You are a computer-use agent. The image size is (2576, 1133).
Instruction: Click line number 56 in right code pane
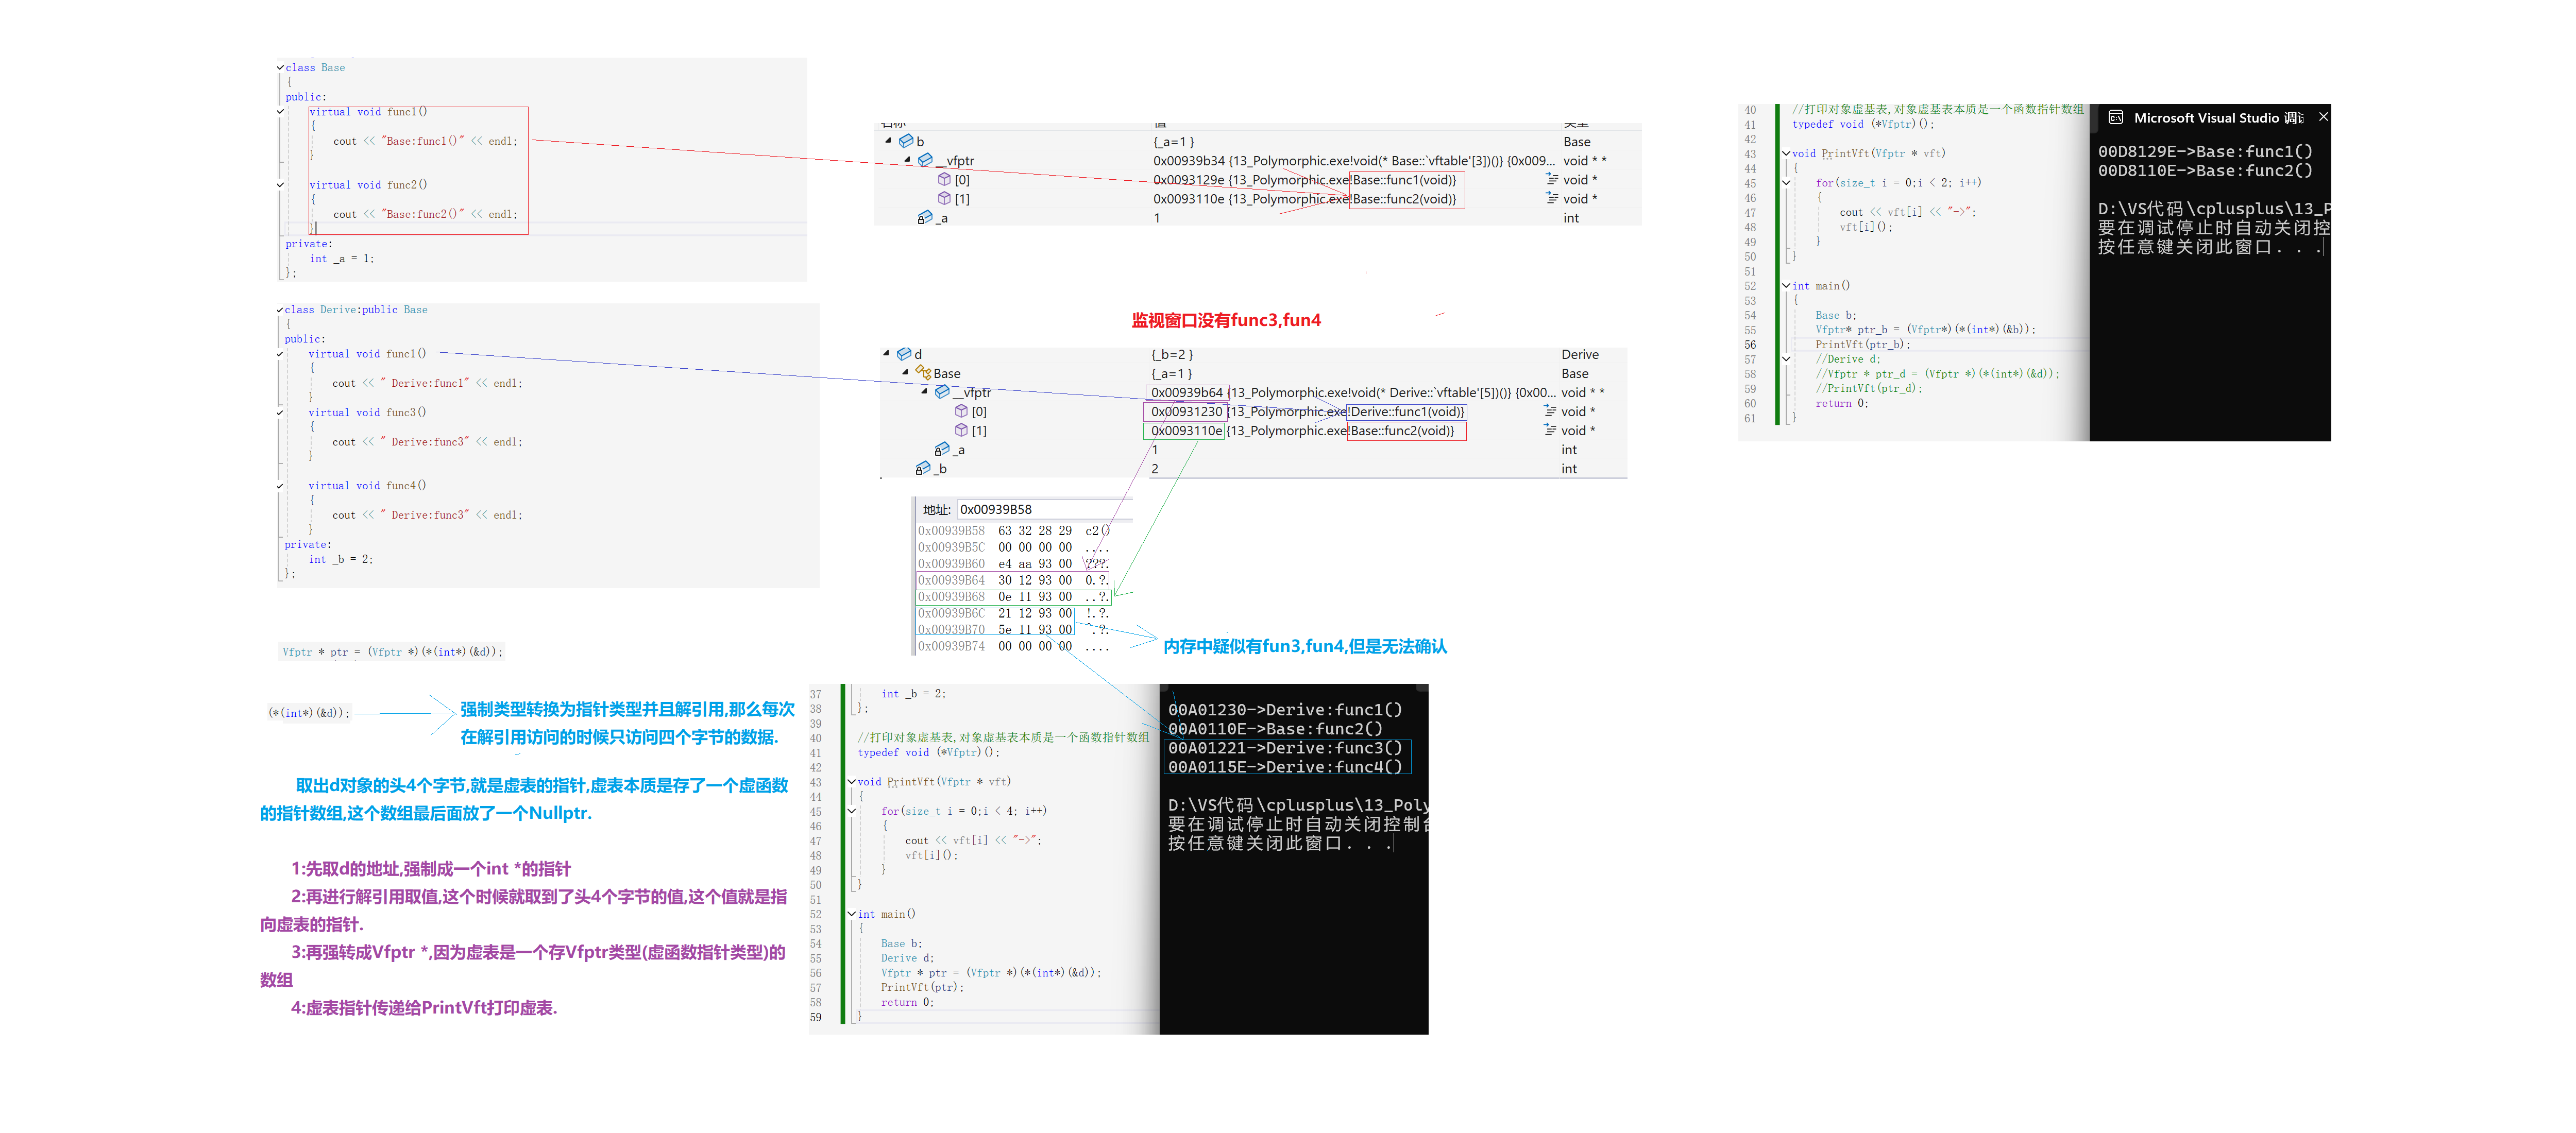pos(1750,345)
